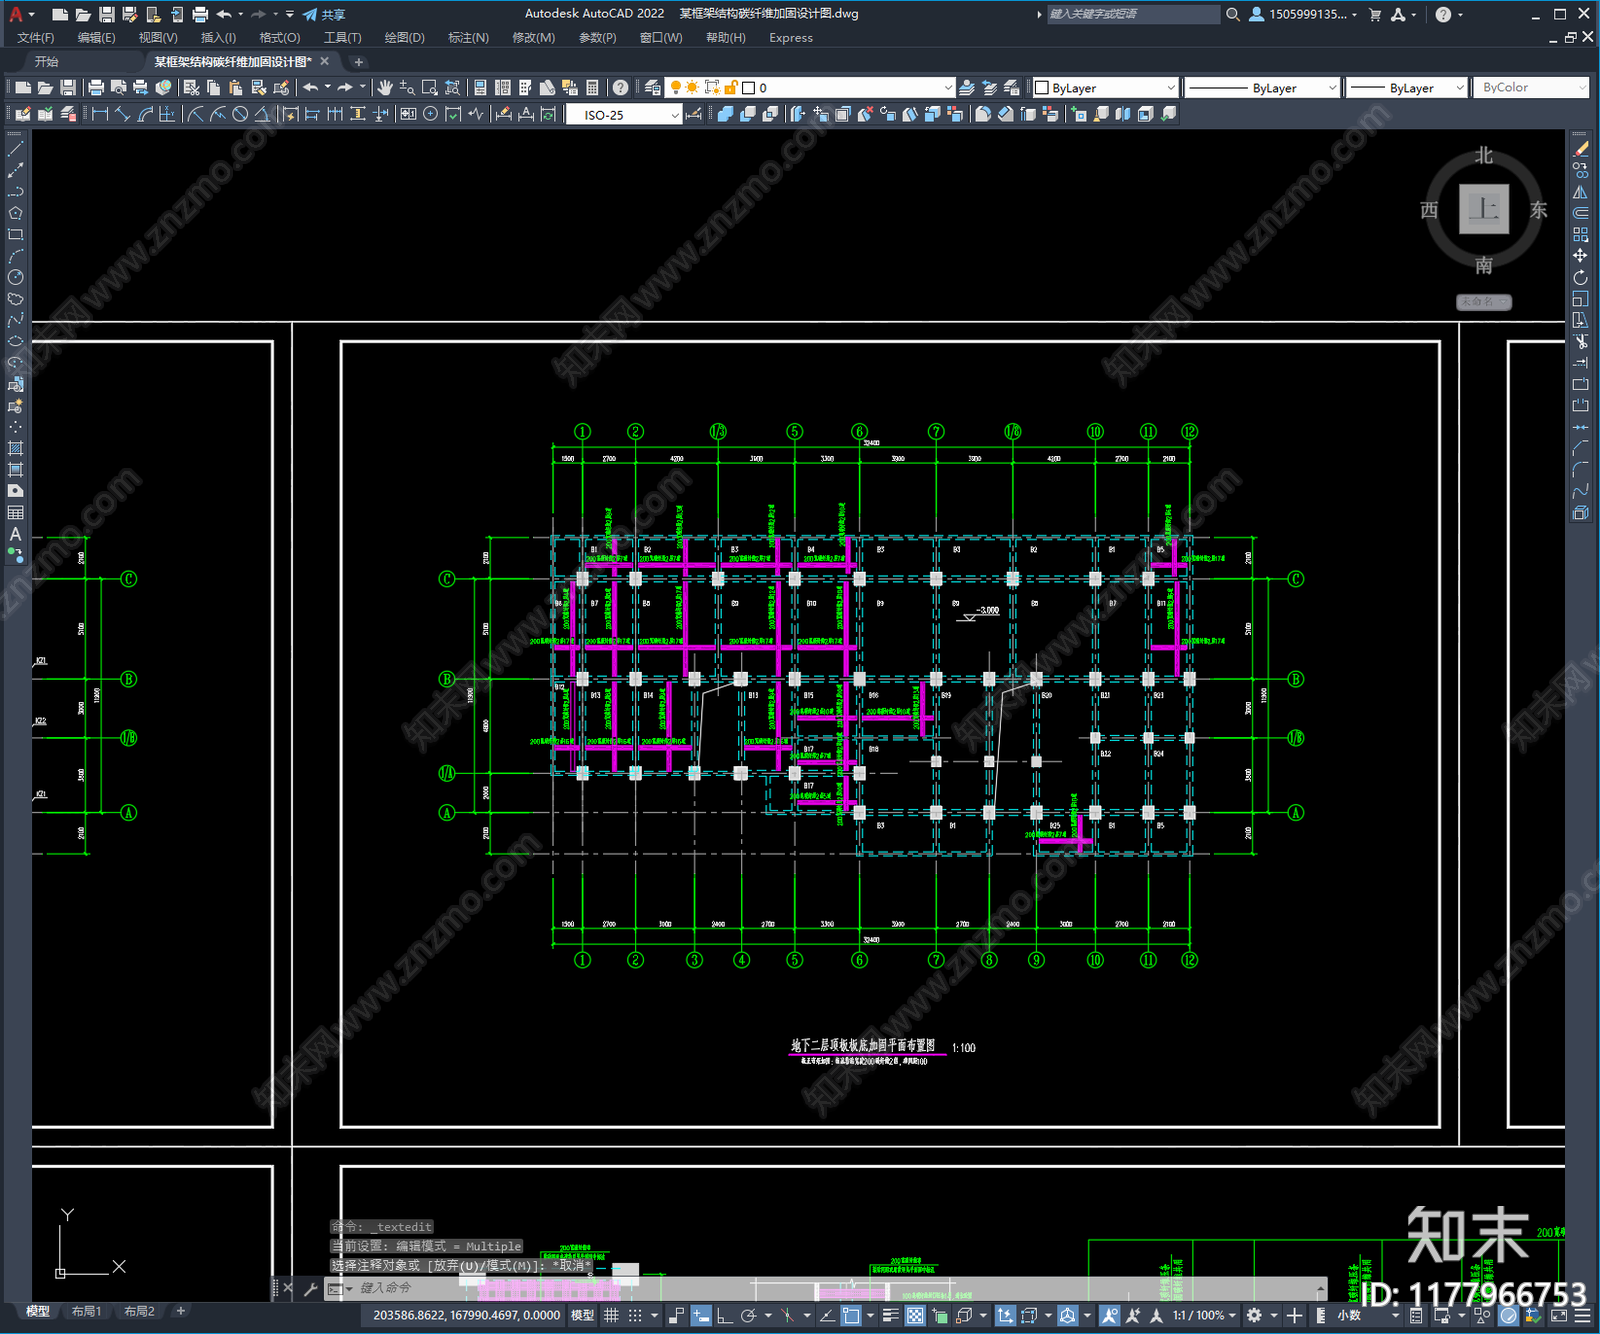This screenshot has width=1600, height=1334.
Task: Toggle dynamic input in status bar
Action: [x=700, y=1315]
